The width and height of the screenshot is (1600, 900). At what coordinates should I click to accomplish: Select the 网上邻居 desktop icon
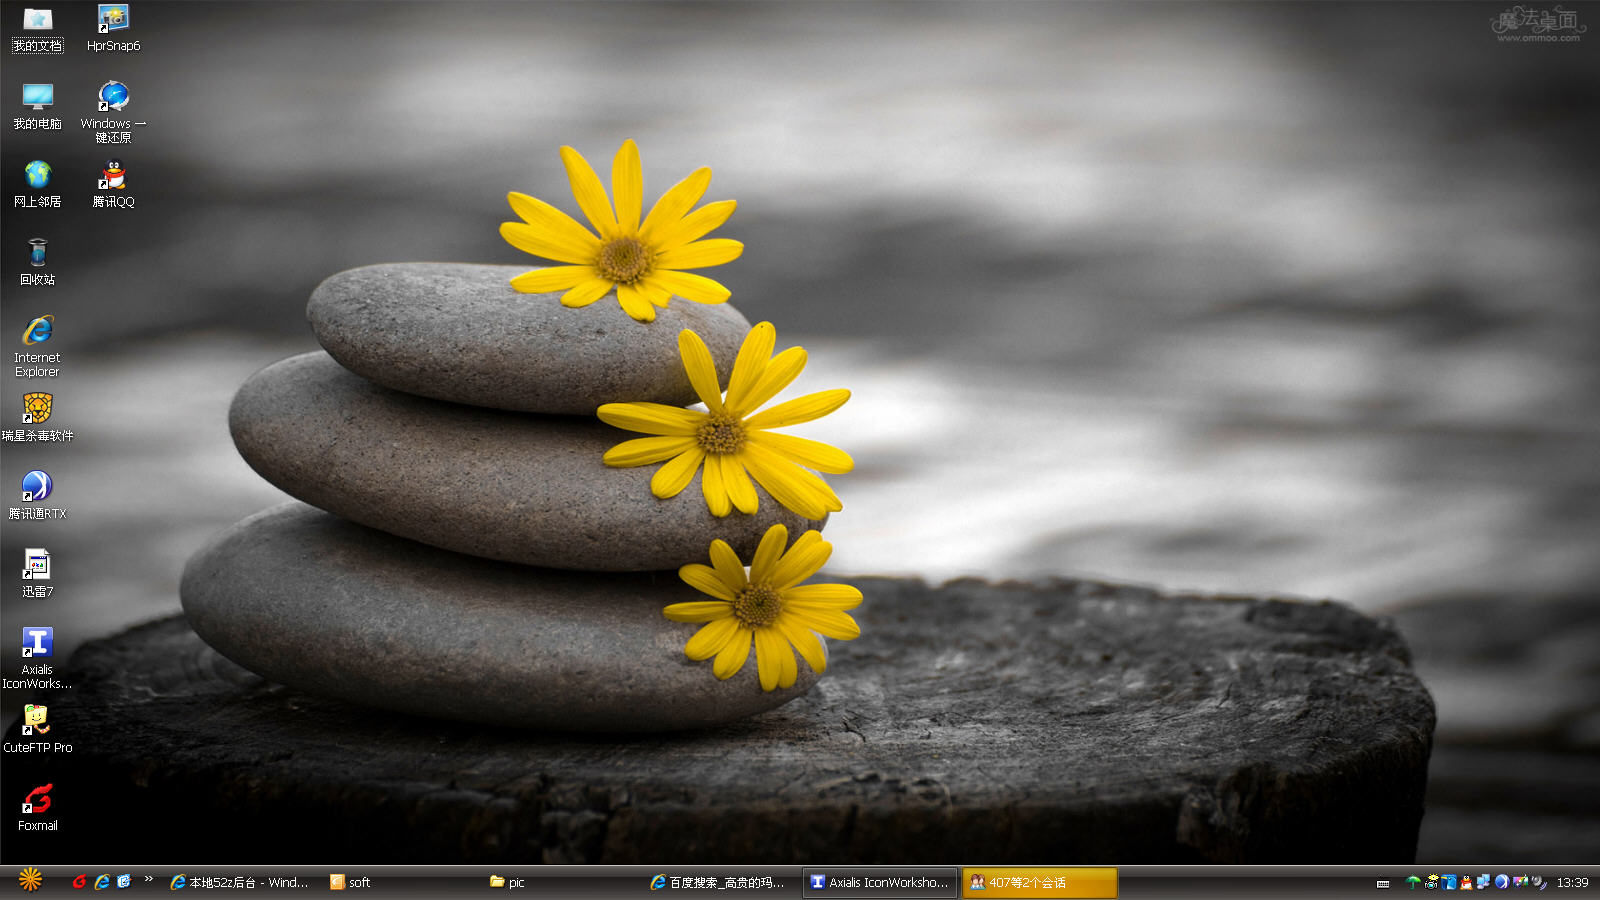[x=38, y=184]
